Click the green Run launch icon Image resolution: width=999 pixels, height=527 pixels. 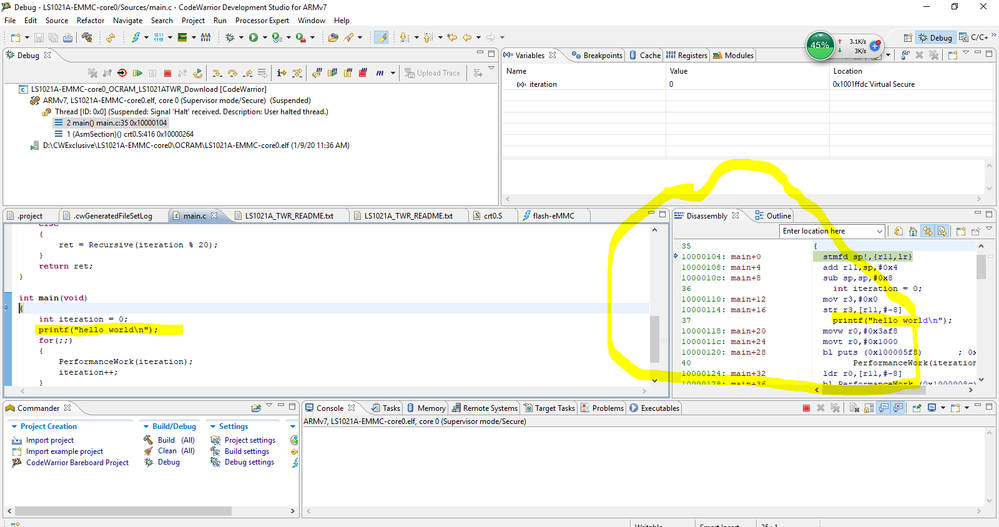253,38
